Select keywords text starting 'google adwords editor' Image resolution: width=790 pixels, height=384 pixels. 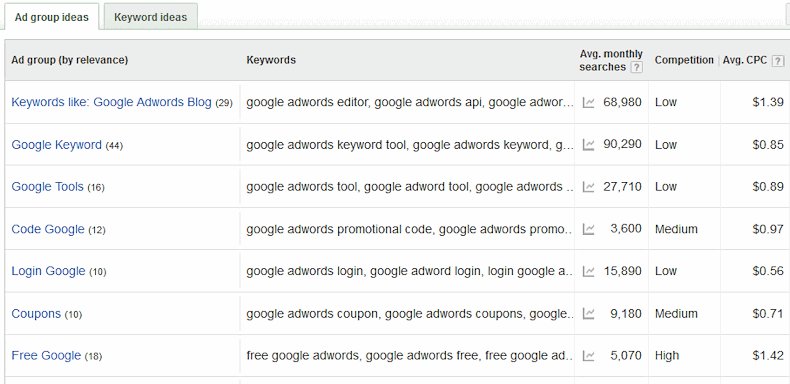(410, 102)
